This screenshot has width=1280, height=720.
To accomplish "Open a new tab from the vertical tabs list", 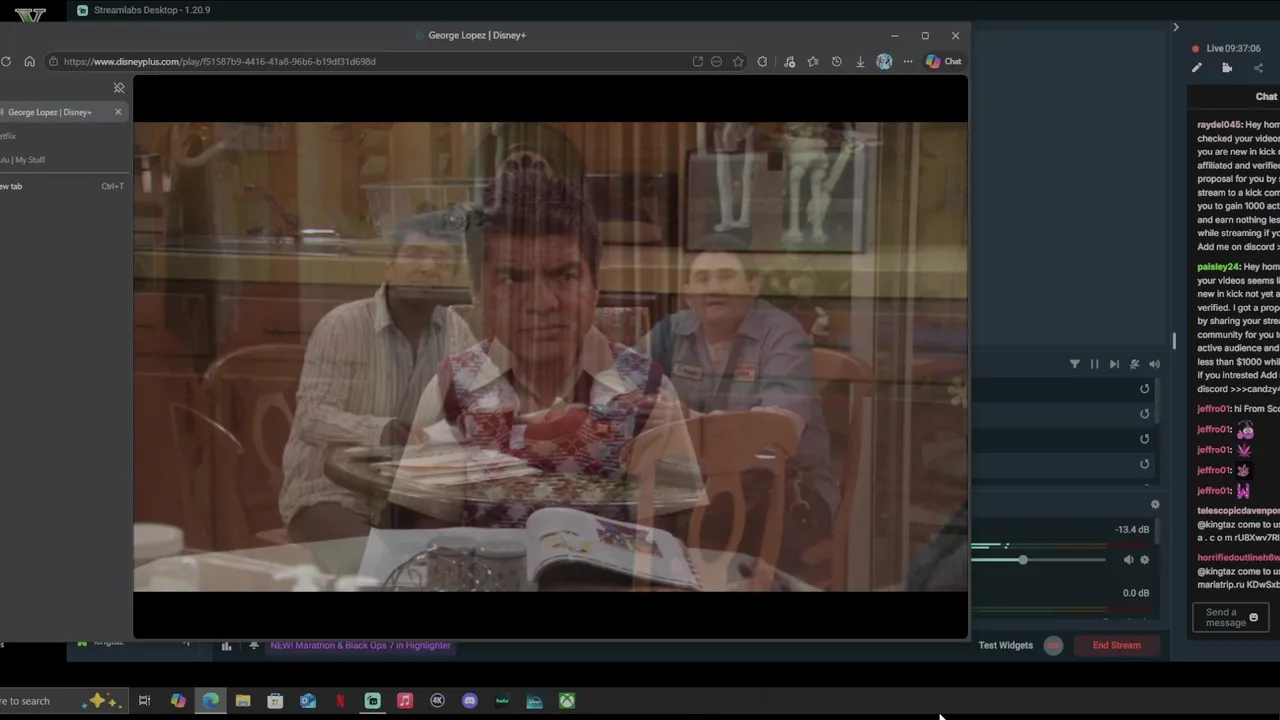I will click(62, 186).
